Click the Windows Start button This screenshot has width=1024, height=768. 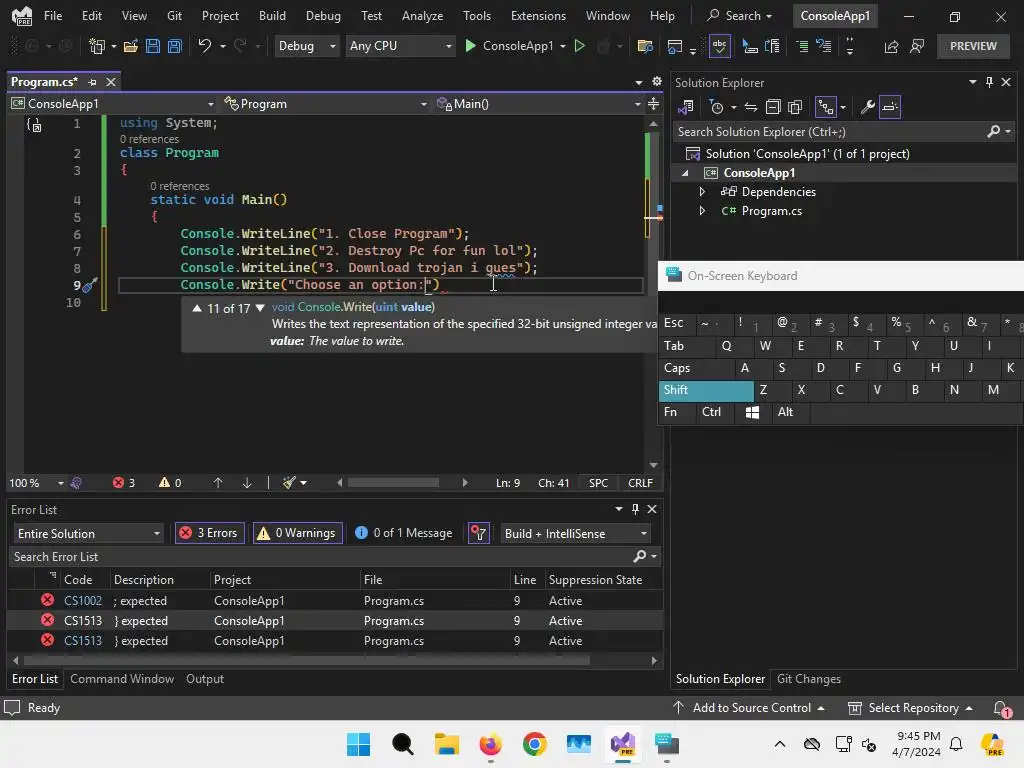pos(359,744)
